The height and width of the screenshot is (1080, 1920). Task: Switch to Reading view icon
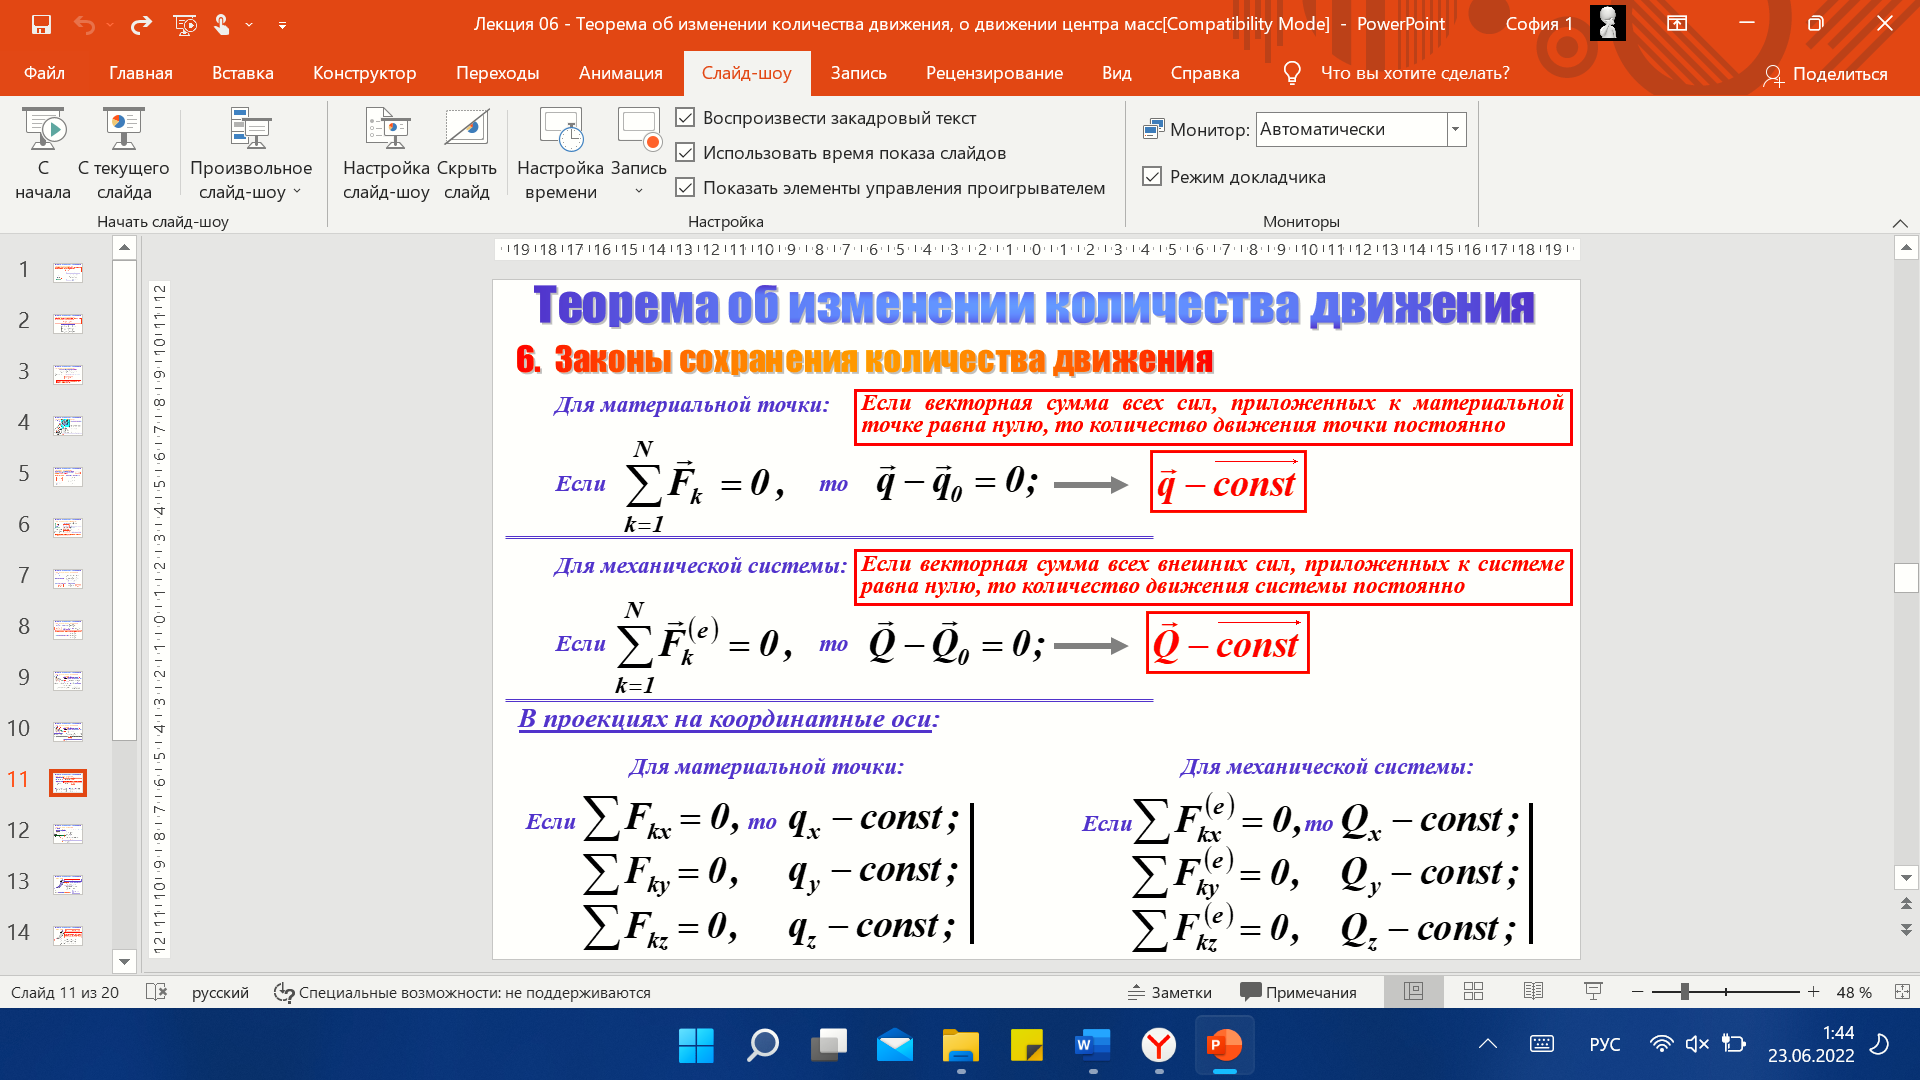pos(1533,992)
